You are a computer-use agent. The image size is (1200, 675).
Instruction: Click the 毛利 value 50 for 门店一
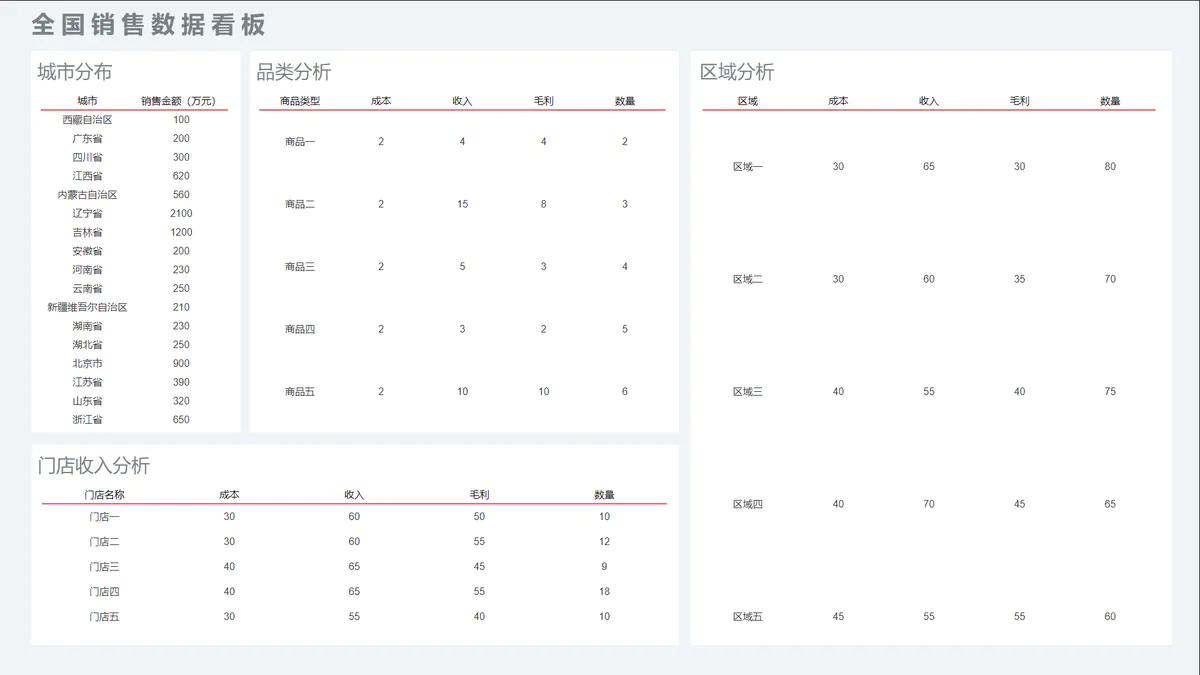479,517
